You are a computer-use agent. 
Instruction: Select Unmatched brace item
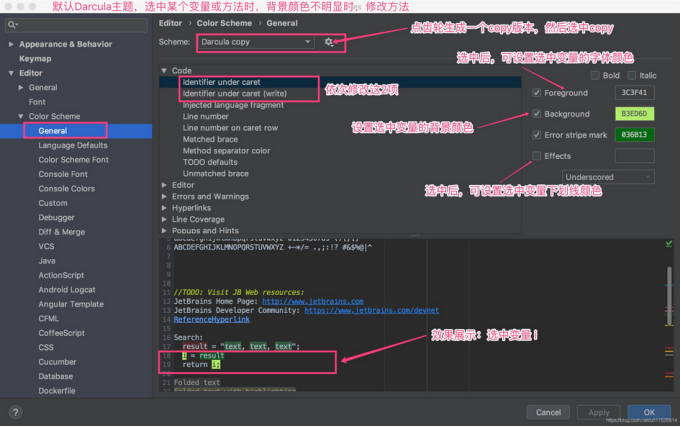point(216,174)
